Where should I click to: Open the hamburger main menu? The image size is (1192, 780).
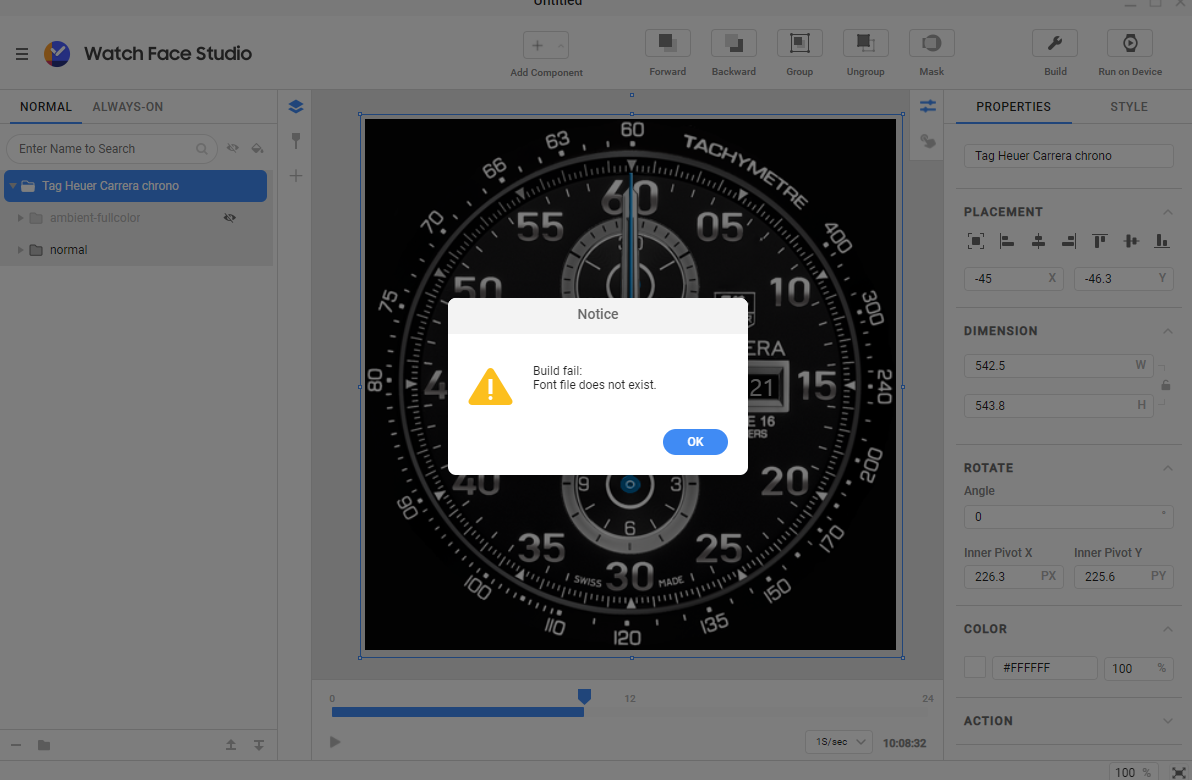(22, 54)
